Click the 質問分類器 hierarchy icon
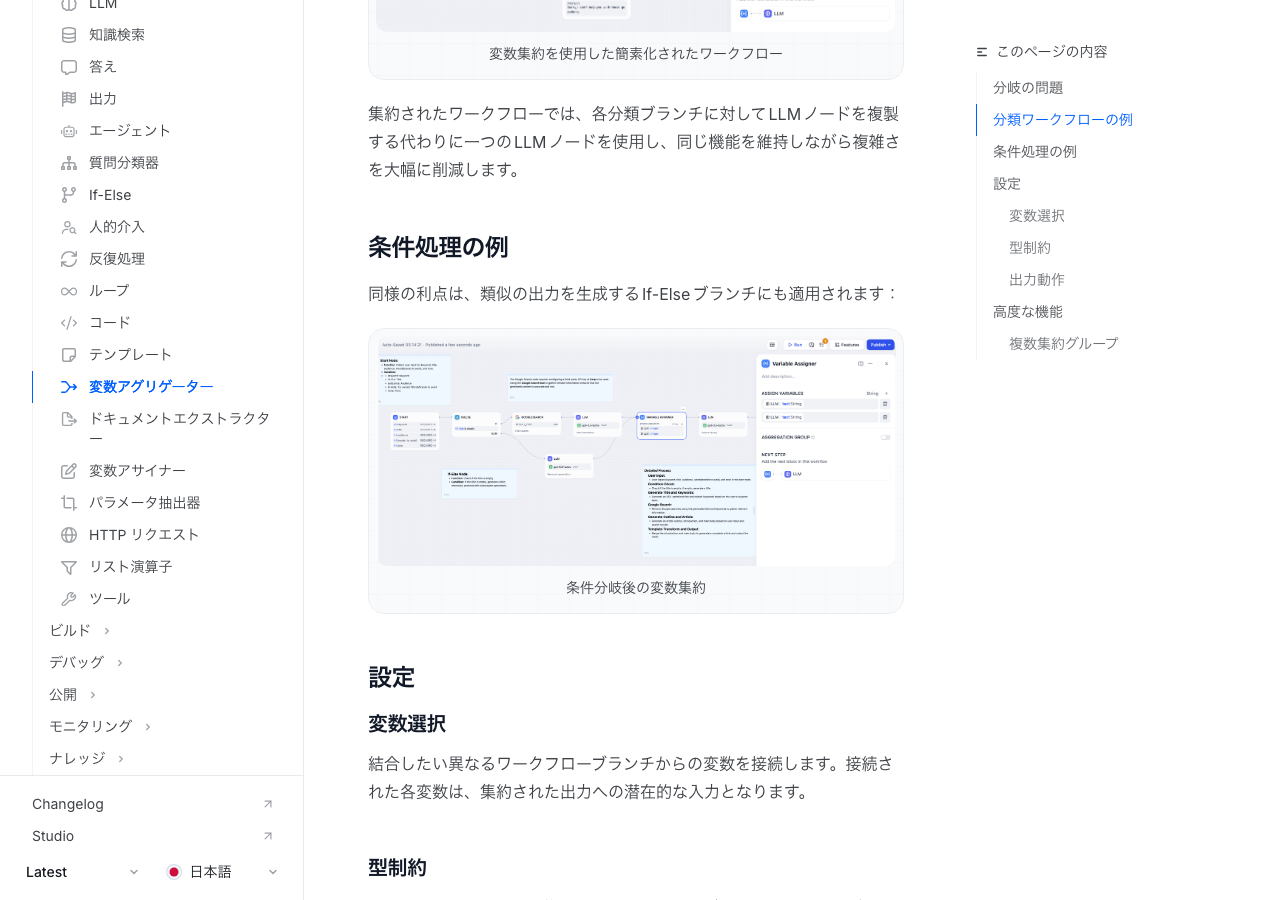Image resolution: width=1280 pixels, height=900 pixels. point(69,163)
